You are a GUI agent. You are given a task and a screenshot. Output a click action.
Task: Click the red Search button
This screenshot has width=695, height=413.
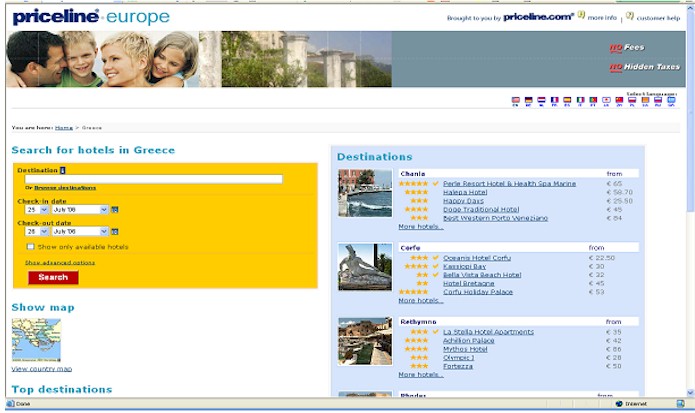pos(53,277)
